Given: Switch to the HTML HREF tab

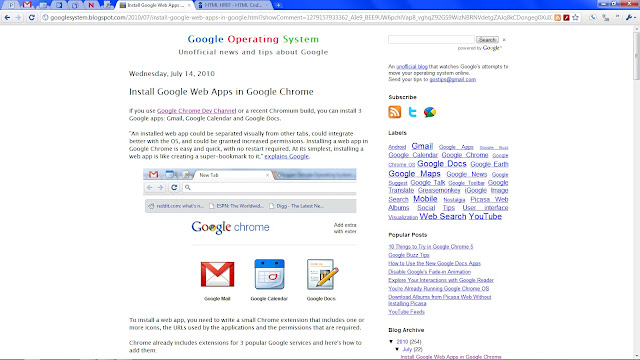Looking at the screenshot, I should coord(233,5).
